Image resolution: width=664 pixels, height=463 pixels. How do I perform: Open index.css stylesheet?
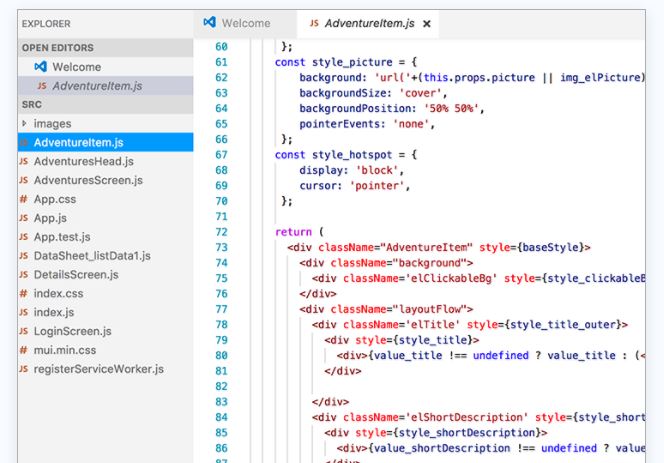[x=105, y=294]
